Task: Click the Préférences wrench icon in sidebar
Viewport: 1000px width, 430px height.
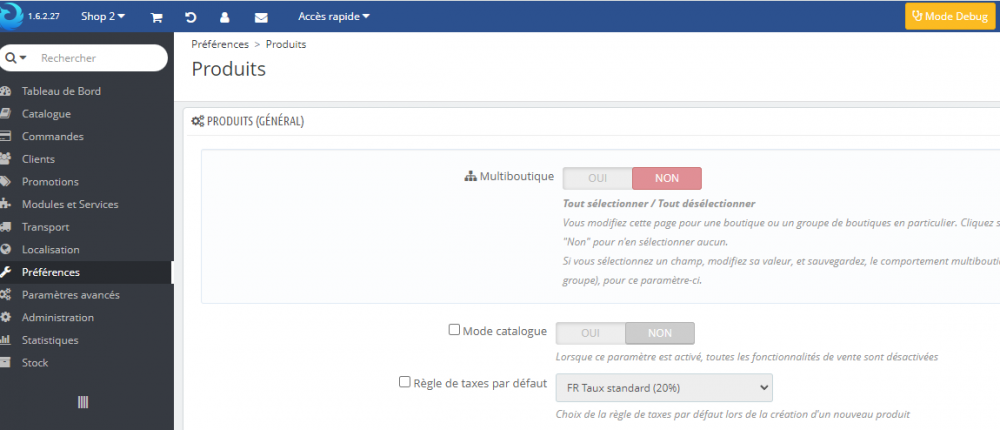Action: pyautogui.click(x=6, y=272)
